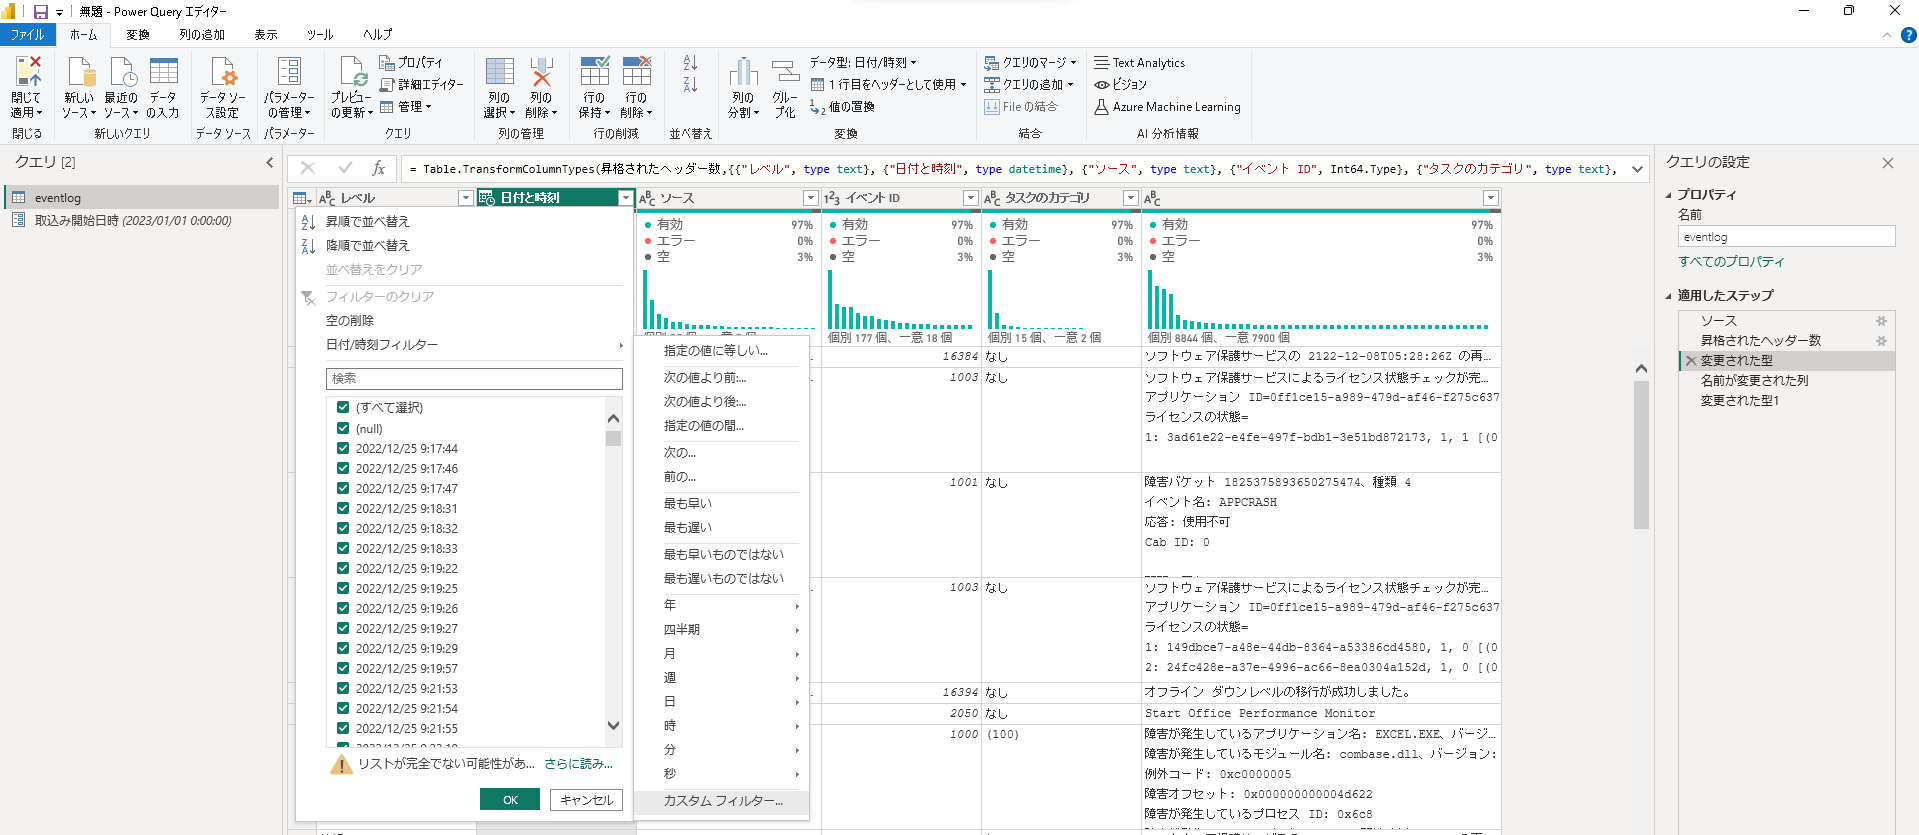Uncheck 2022/12/25 9:21:55 value
Image resolution: width=1919 pixels, height=835 pixels.
(343, 728)
